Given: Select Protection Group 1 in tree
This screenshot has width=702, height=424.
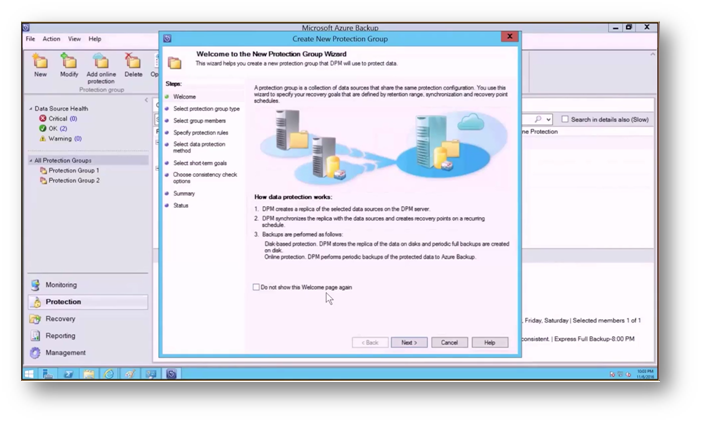Looking at the screenshot, I should click(69, 171).
